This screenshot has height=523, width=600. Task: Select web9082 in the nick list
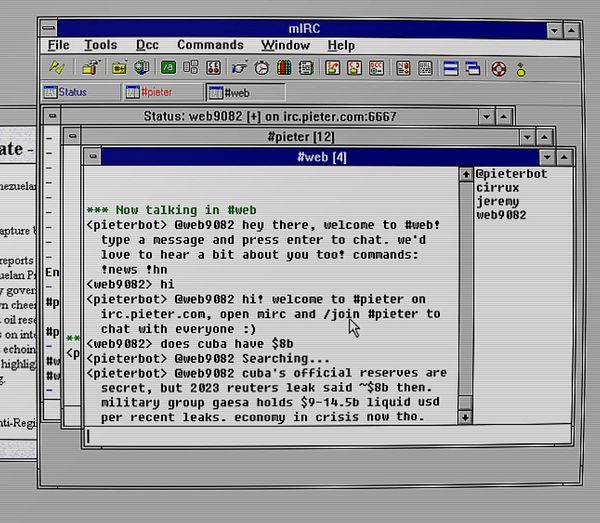click(x=501, y=215)
